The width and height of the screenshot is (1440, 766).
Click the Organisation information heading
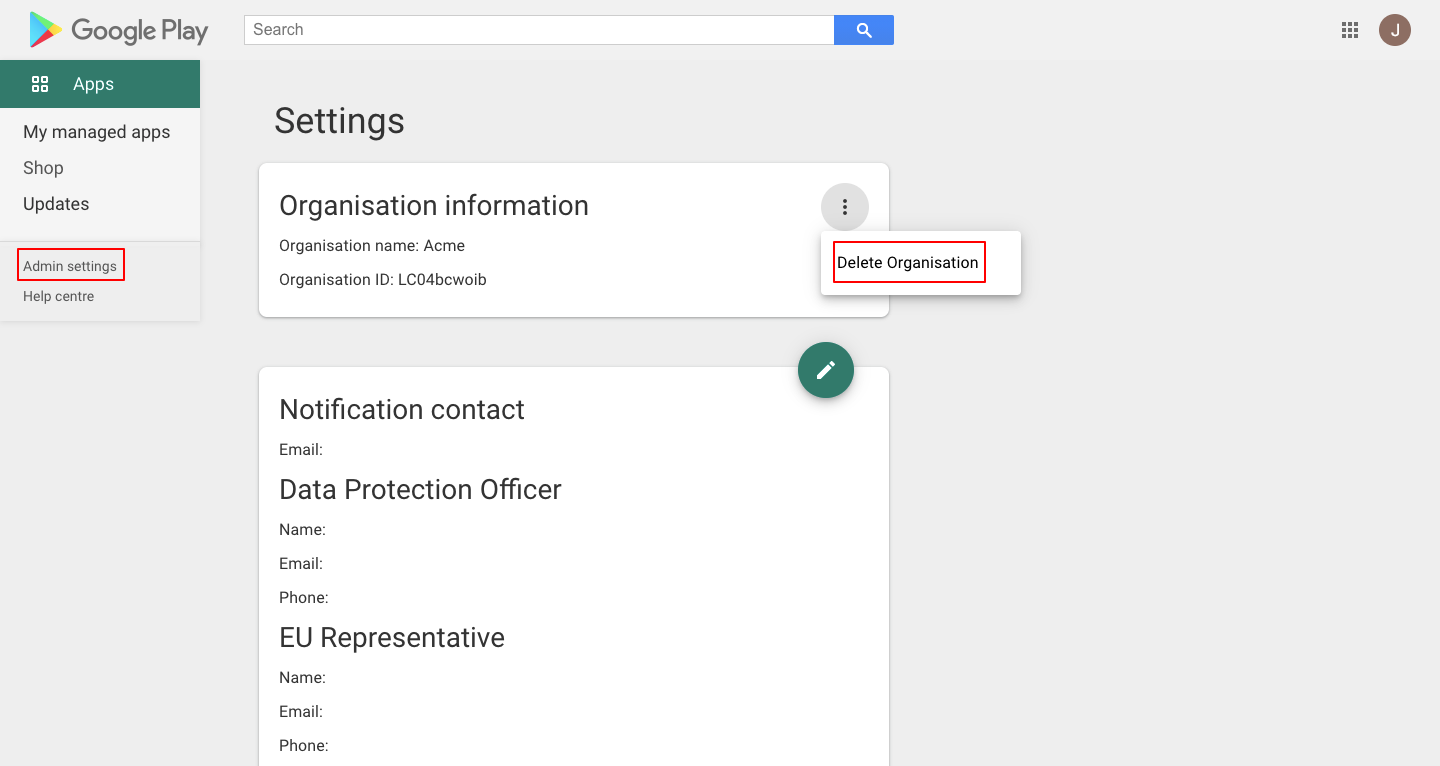click(434, 205)
